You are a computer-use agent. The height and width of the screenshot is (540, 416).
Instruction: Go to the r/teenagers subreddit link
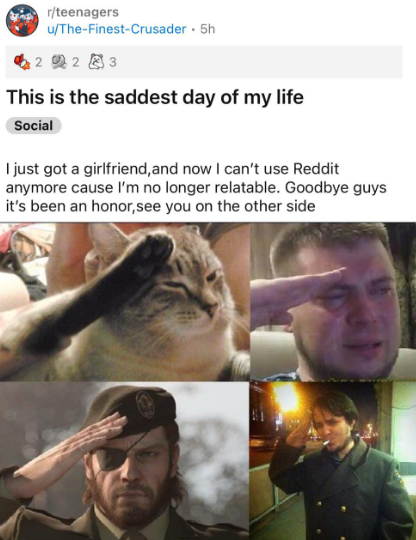click(83, 12)
